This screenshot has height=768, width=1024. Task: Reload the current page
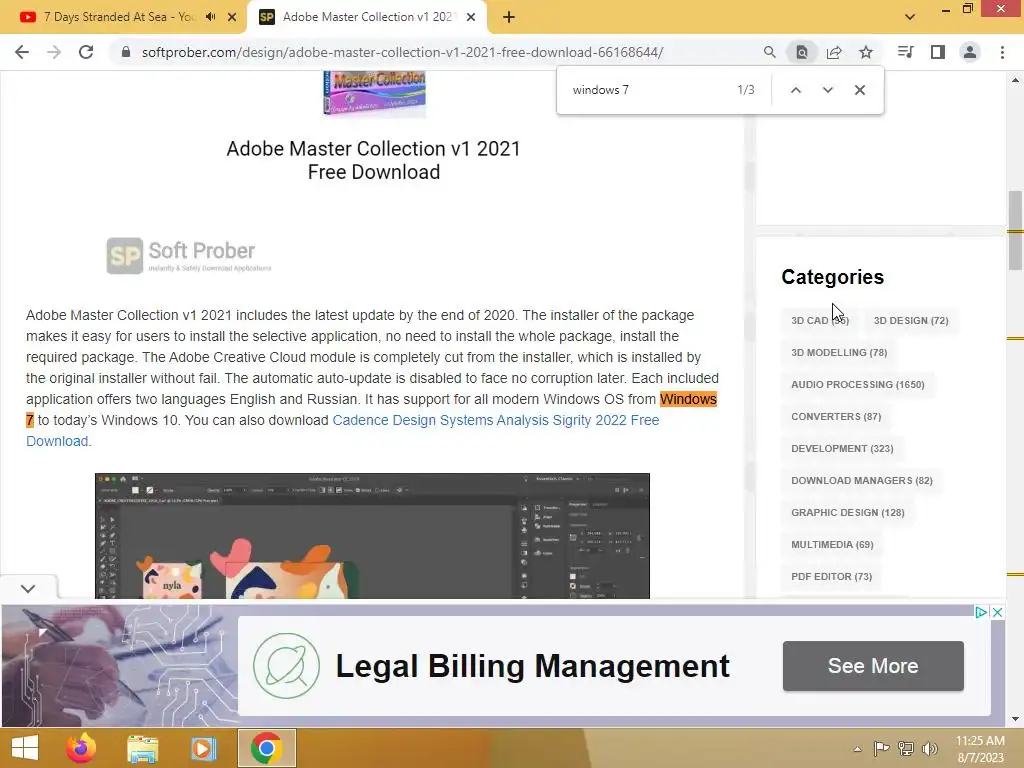86,52
